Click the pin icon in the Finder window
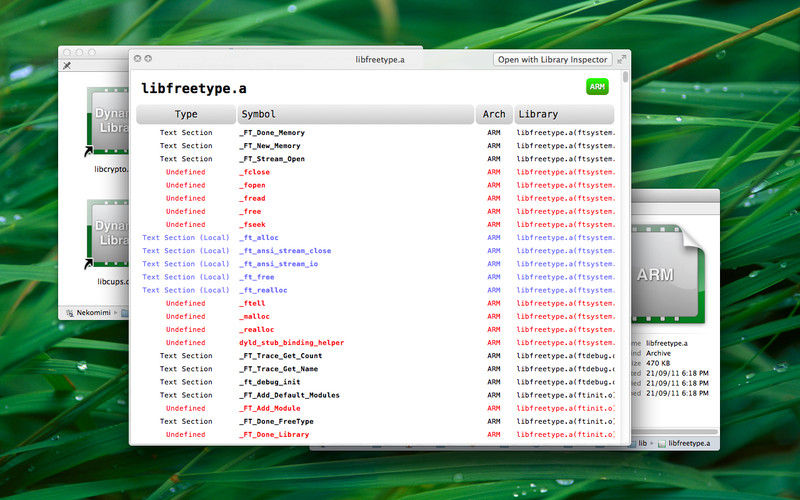Viewport: 800px width, 500px height. click(67, 66)
